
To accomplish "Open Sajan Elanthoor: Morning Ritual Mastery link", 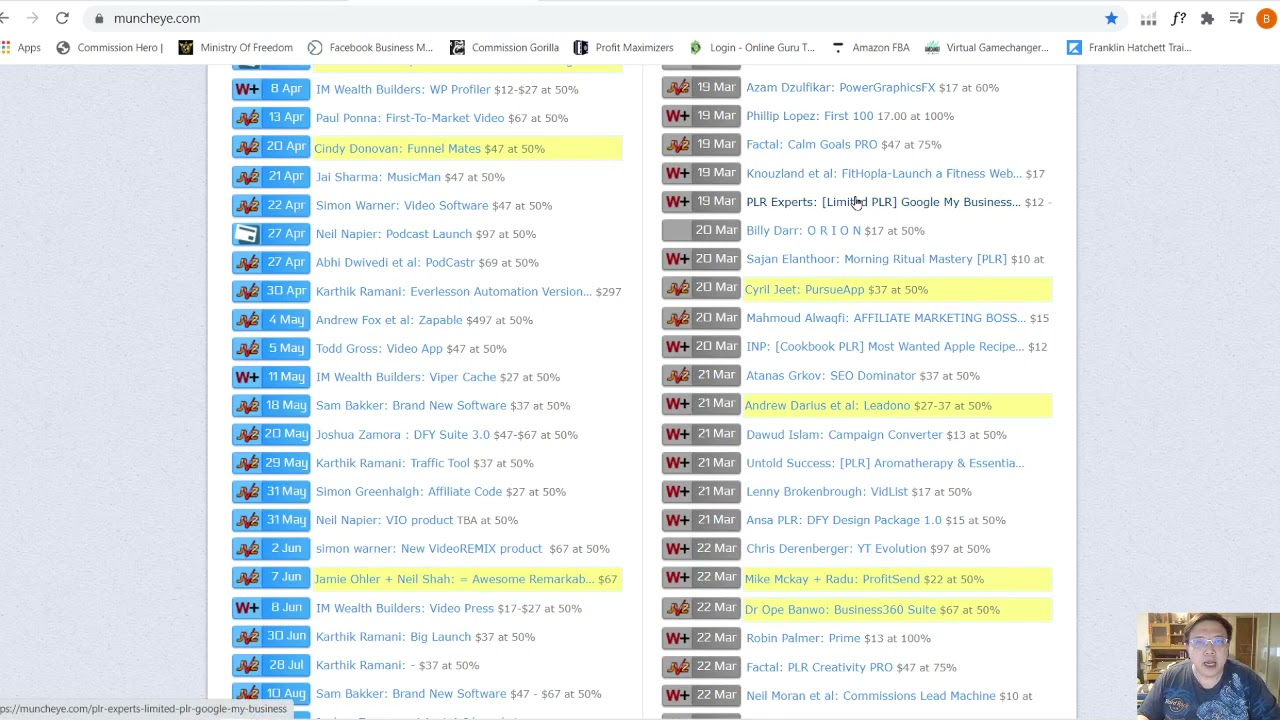I will [876, 259].
